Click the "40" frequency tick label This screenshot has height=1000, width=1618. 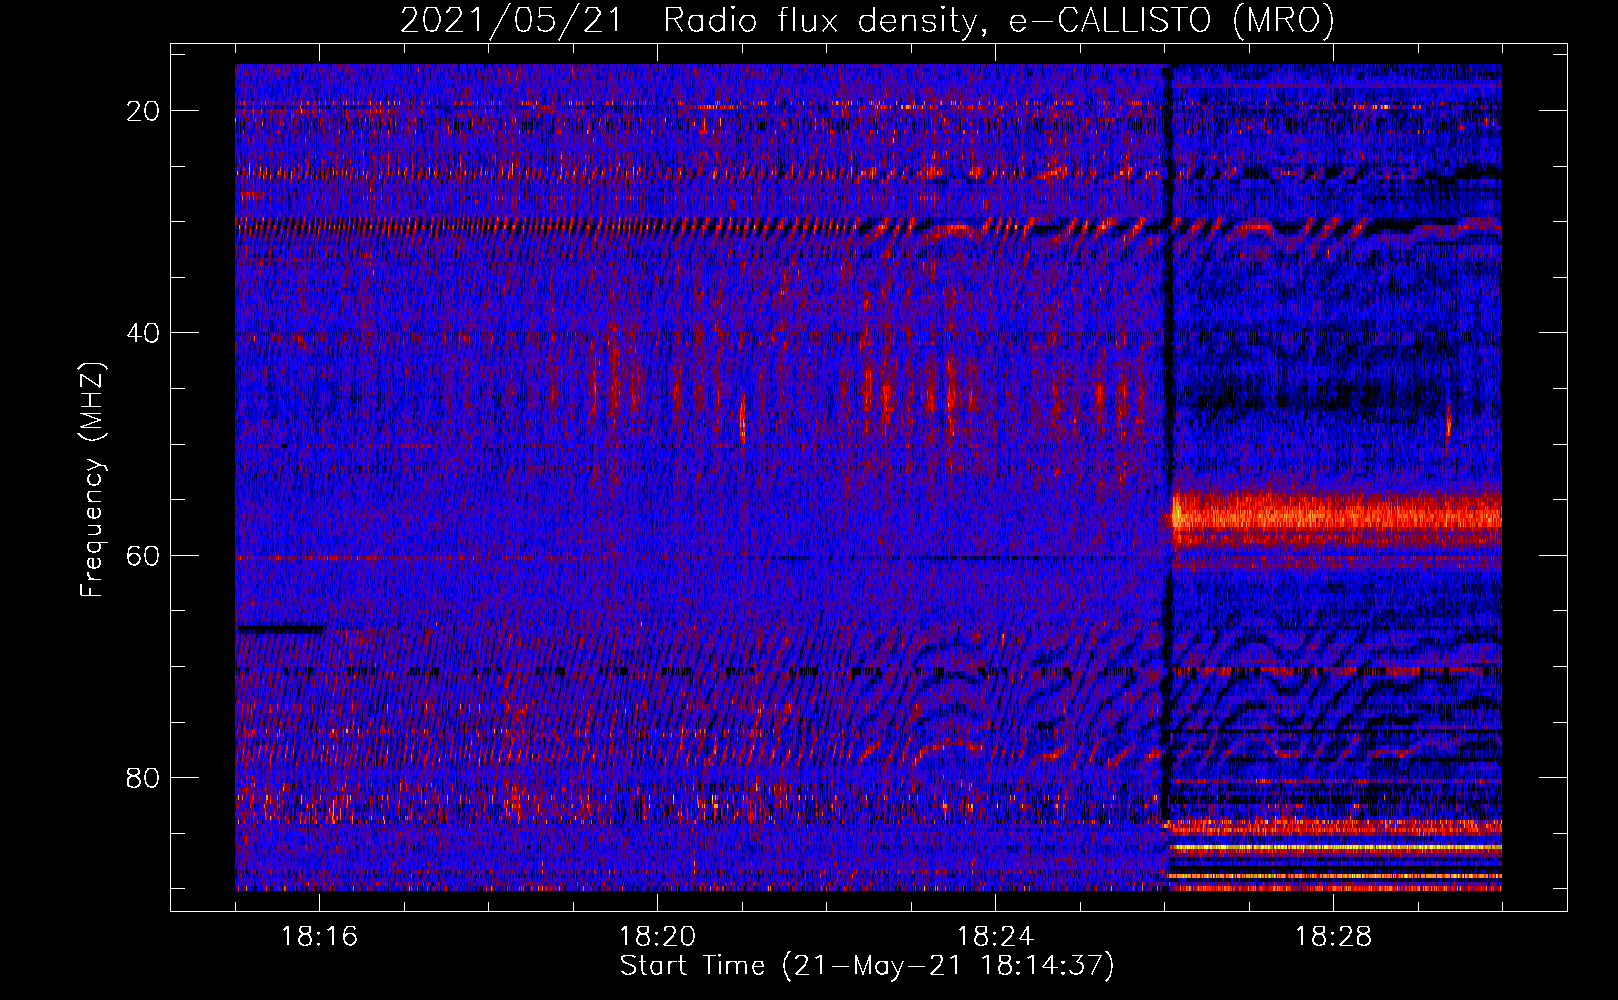click(x=144, y=333)
